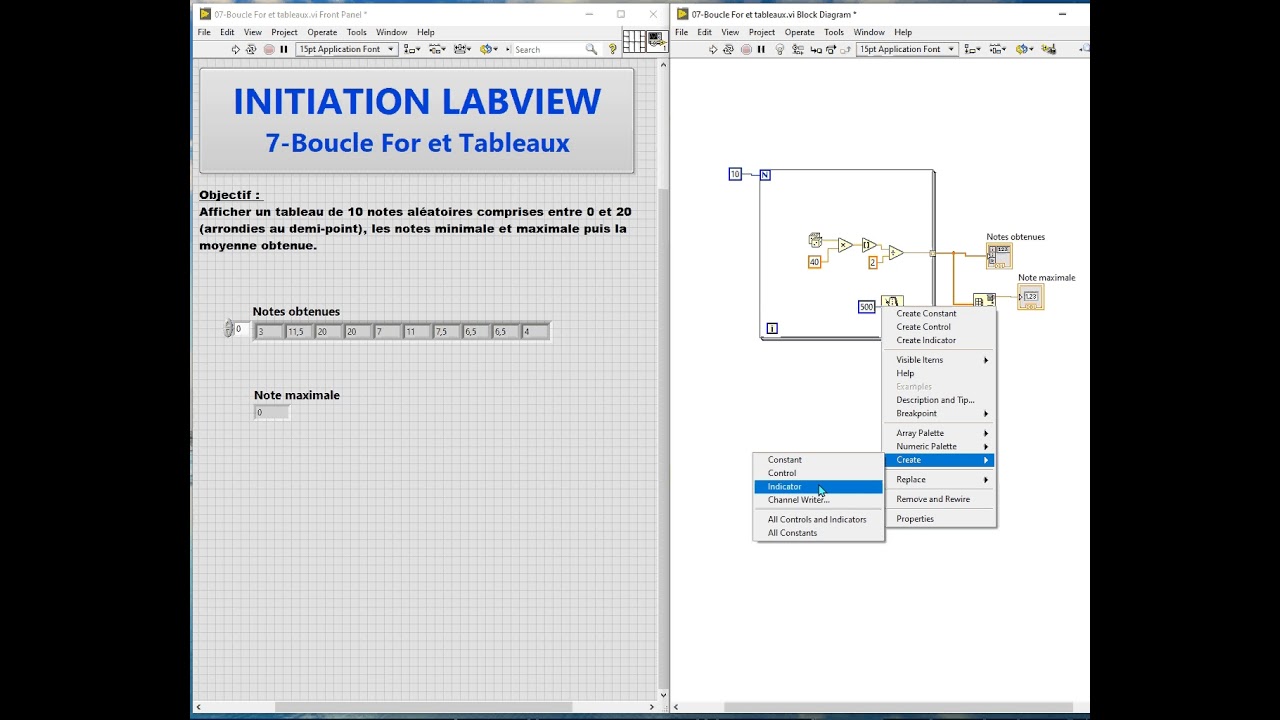This screenshot has width=1280, height=720.
Task: Run the VI from Front Panel toolbar
Action: click(236, 49)
